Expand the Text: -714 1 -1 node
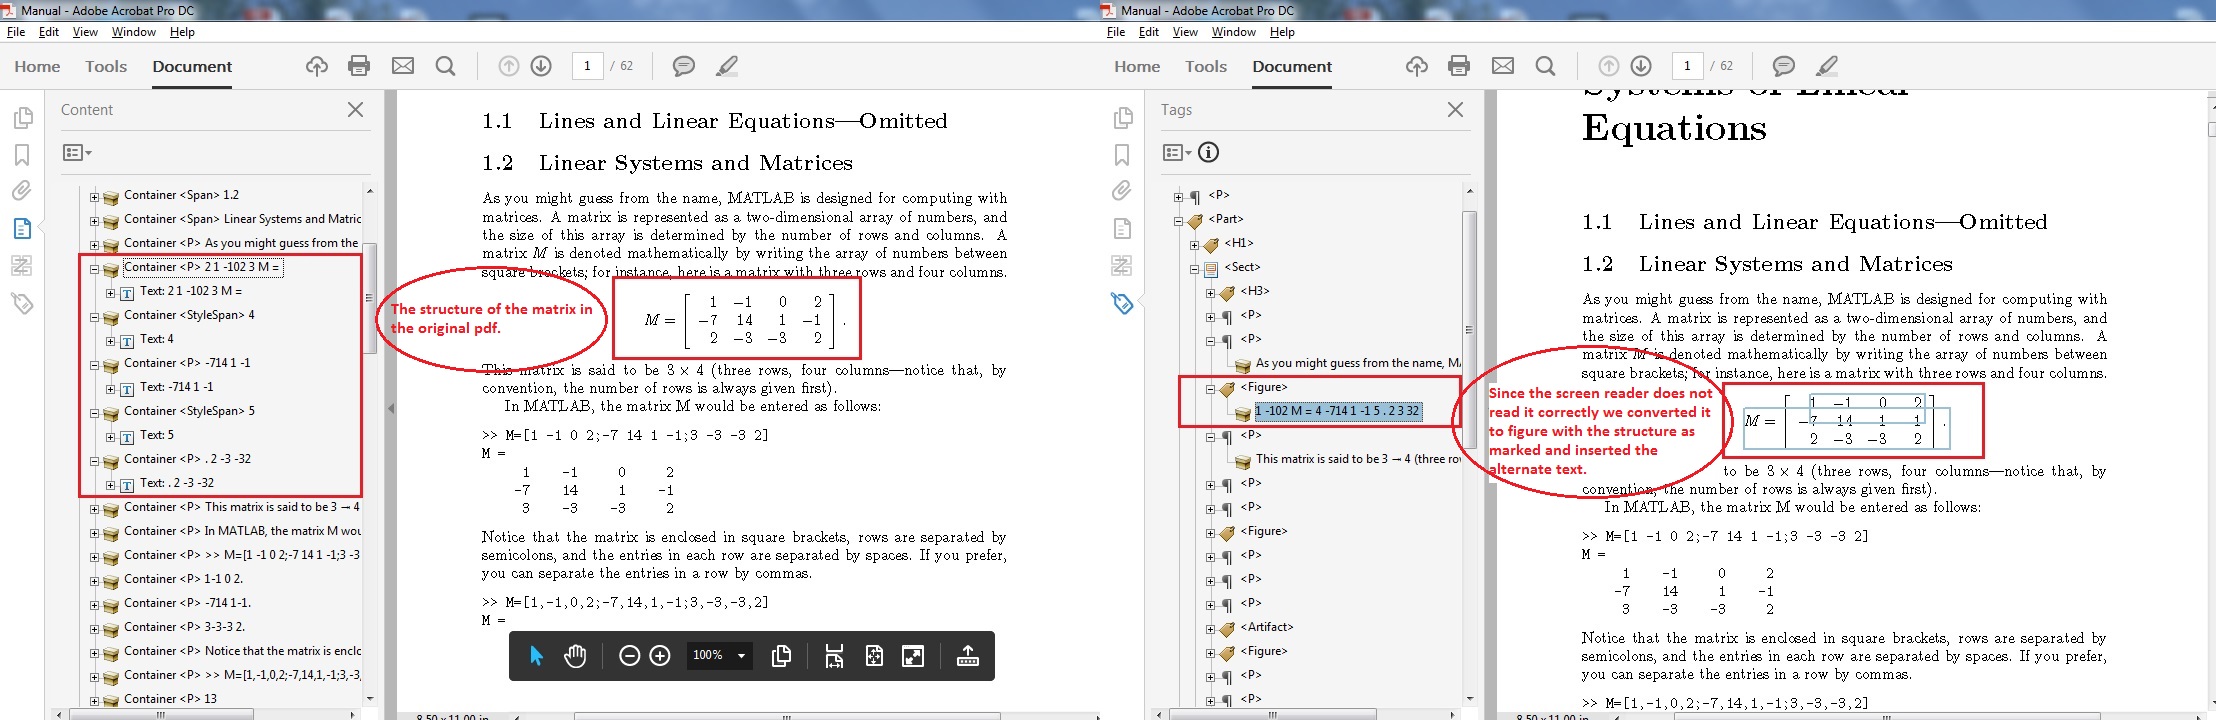The width and height of the screenshot is (2216, 720). coord(110,388)
